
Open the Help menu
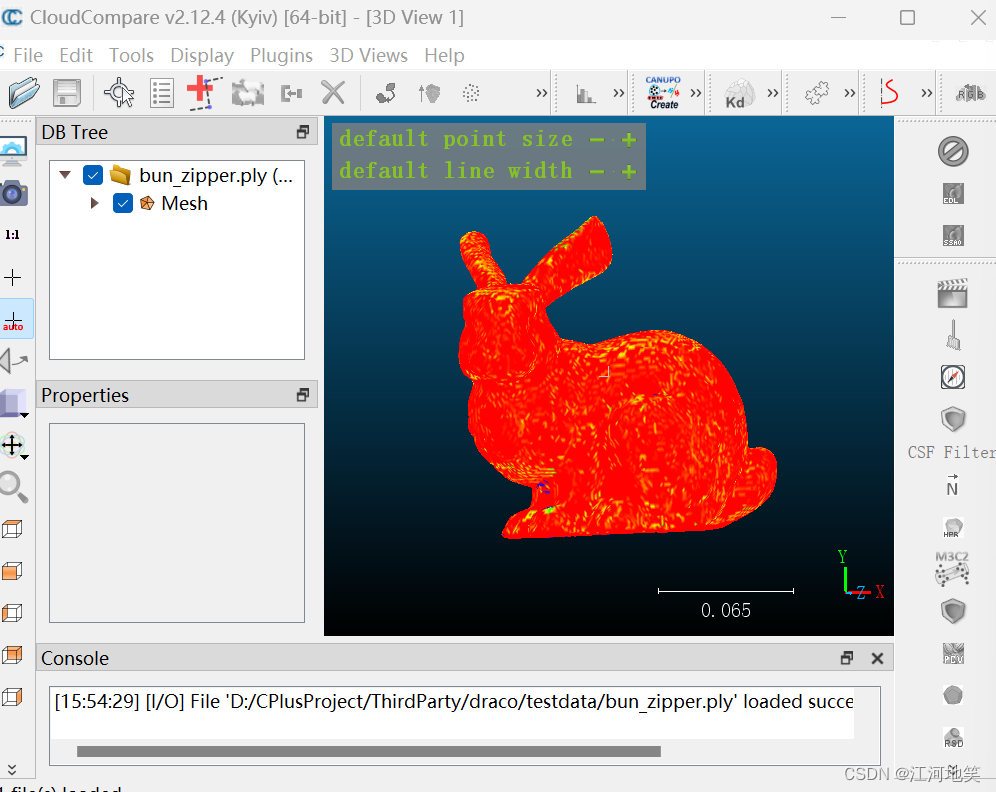tap(445, 55)
